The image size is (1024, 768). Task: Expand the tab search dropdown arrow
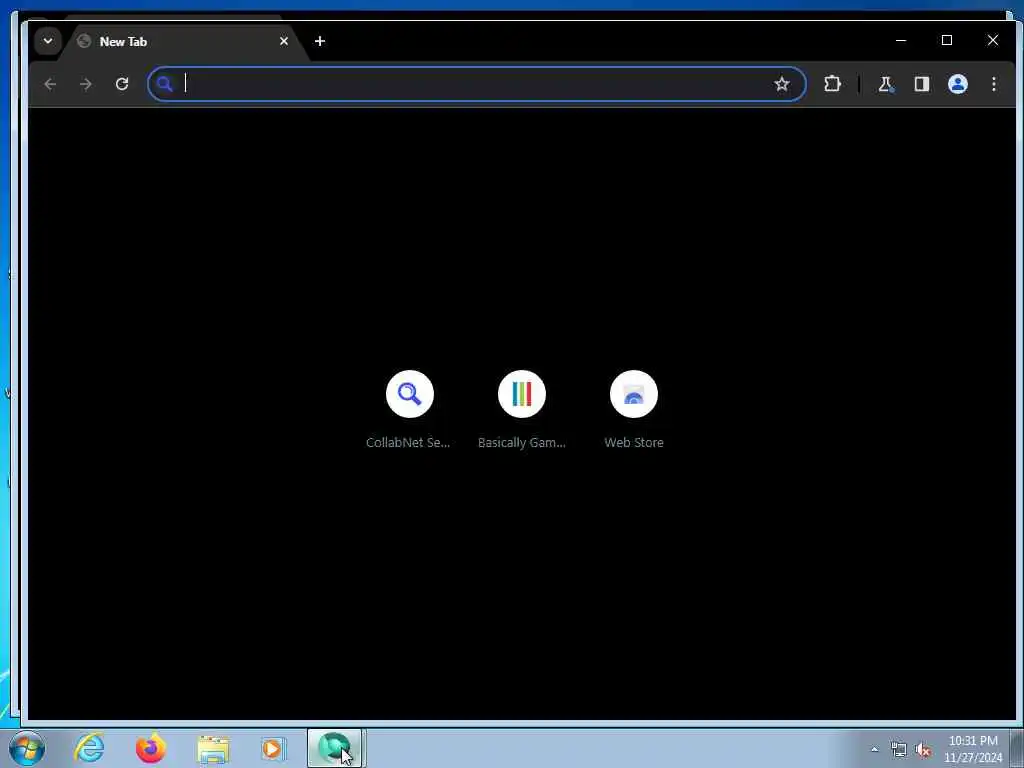[48, 41]
